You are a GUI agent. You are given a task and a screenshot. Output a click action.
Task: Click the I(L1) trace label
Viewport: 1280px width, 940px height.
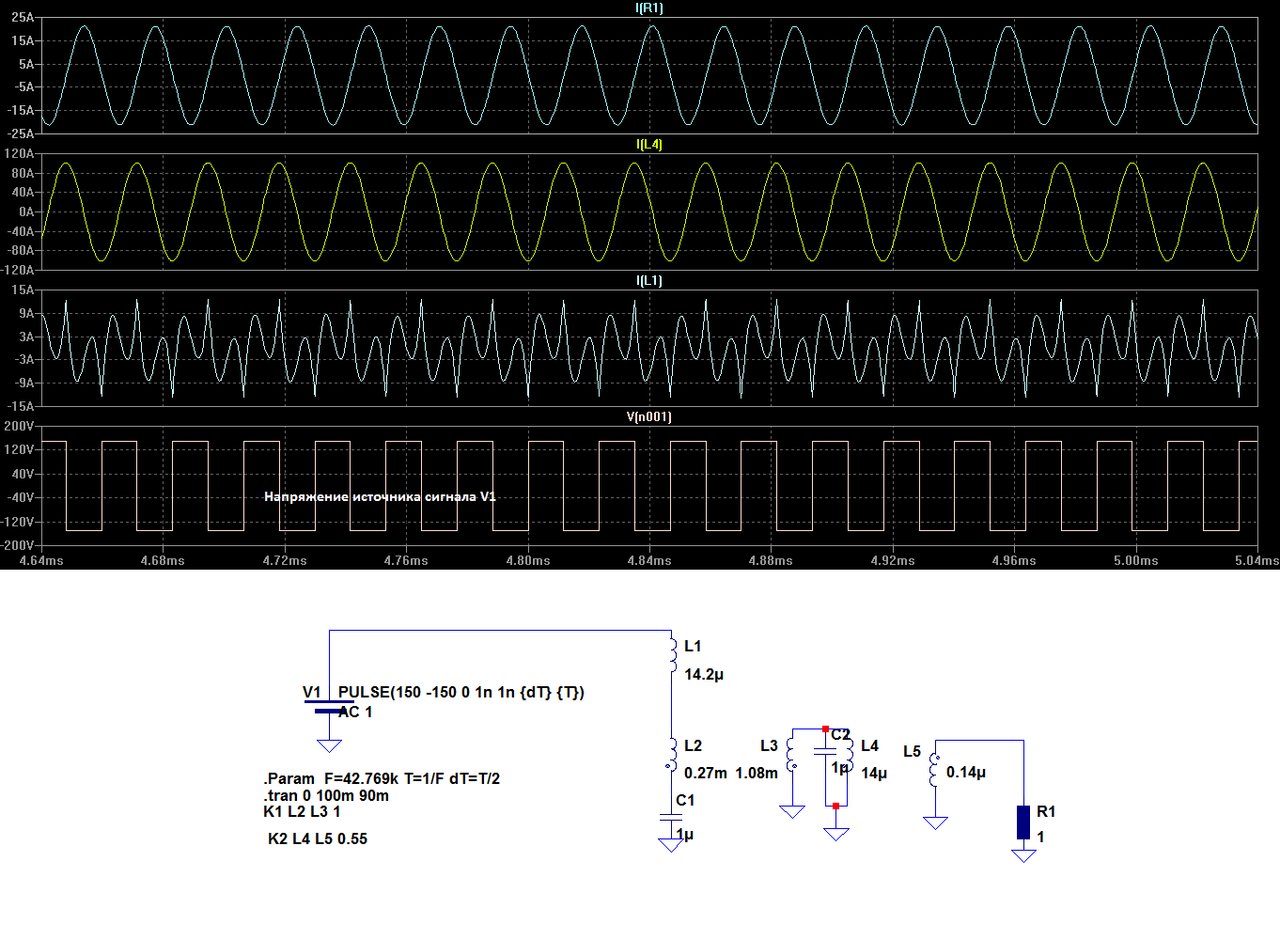point(650,281)
